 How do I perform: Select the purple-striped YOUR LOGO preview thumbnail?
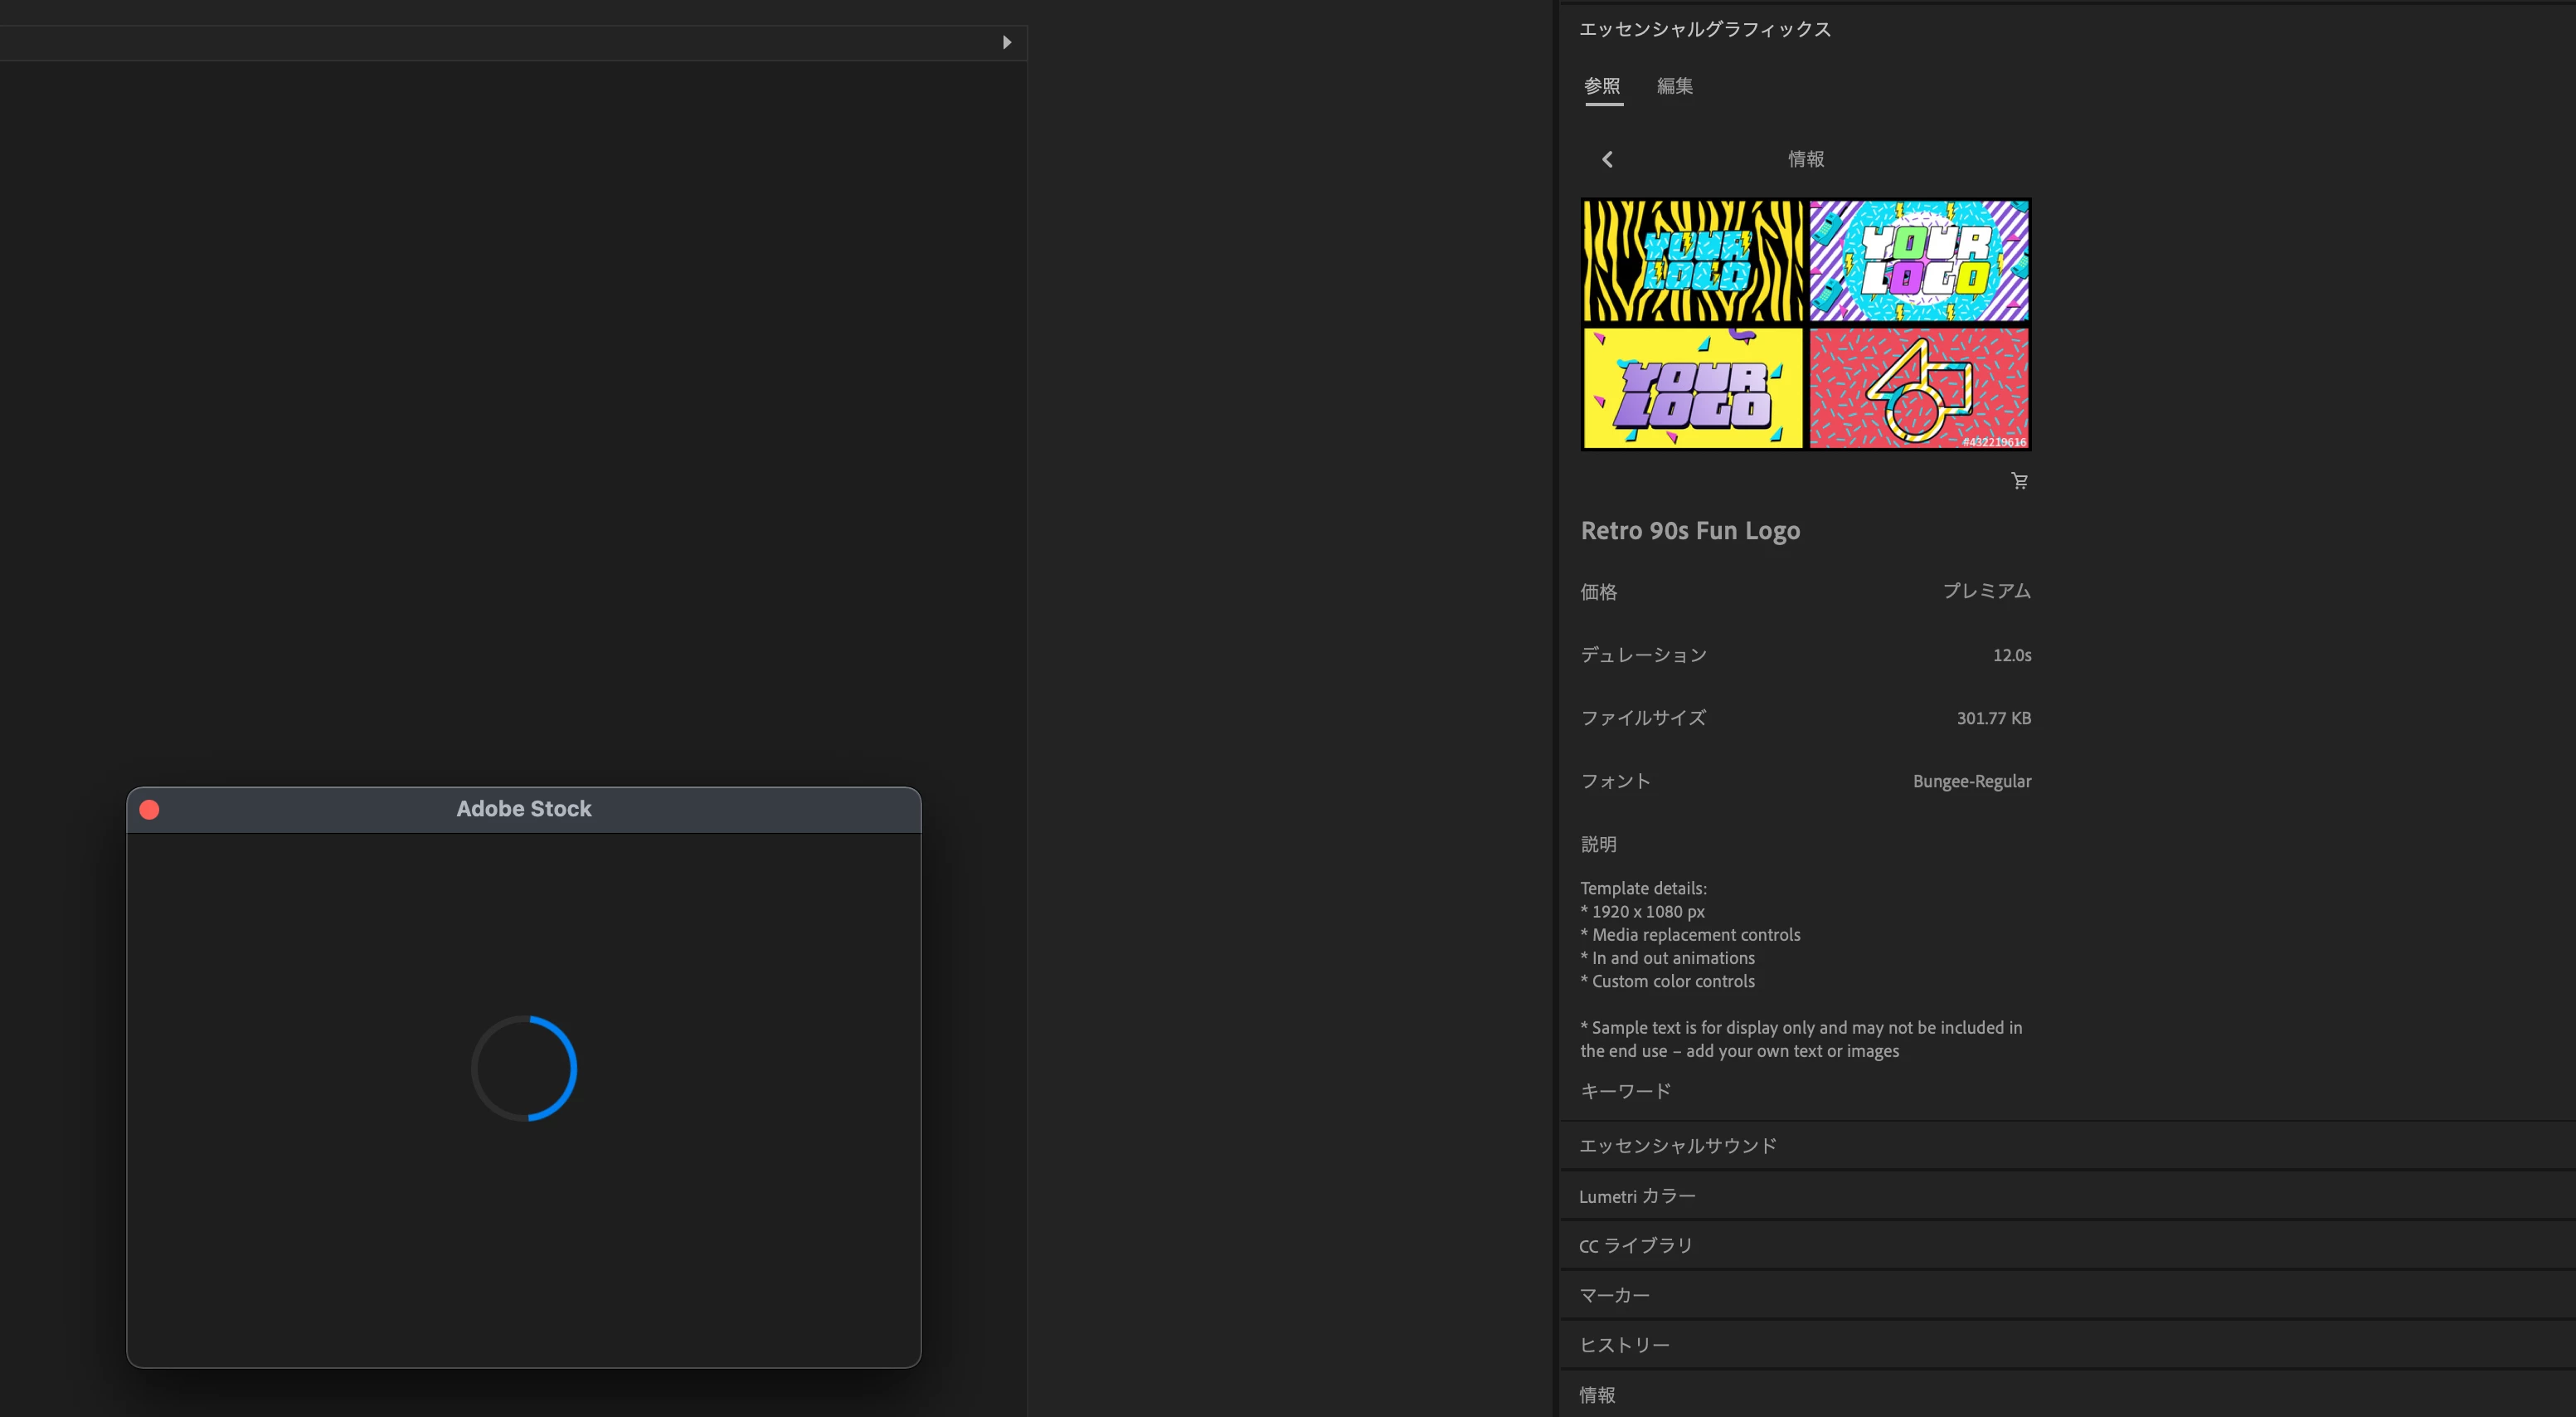1918,261
